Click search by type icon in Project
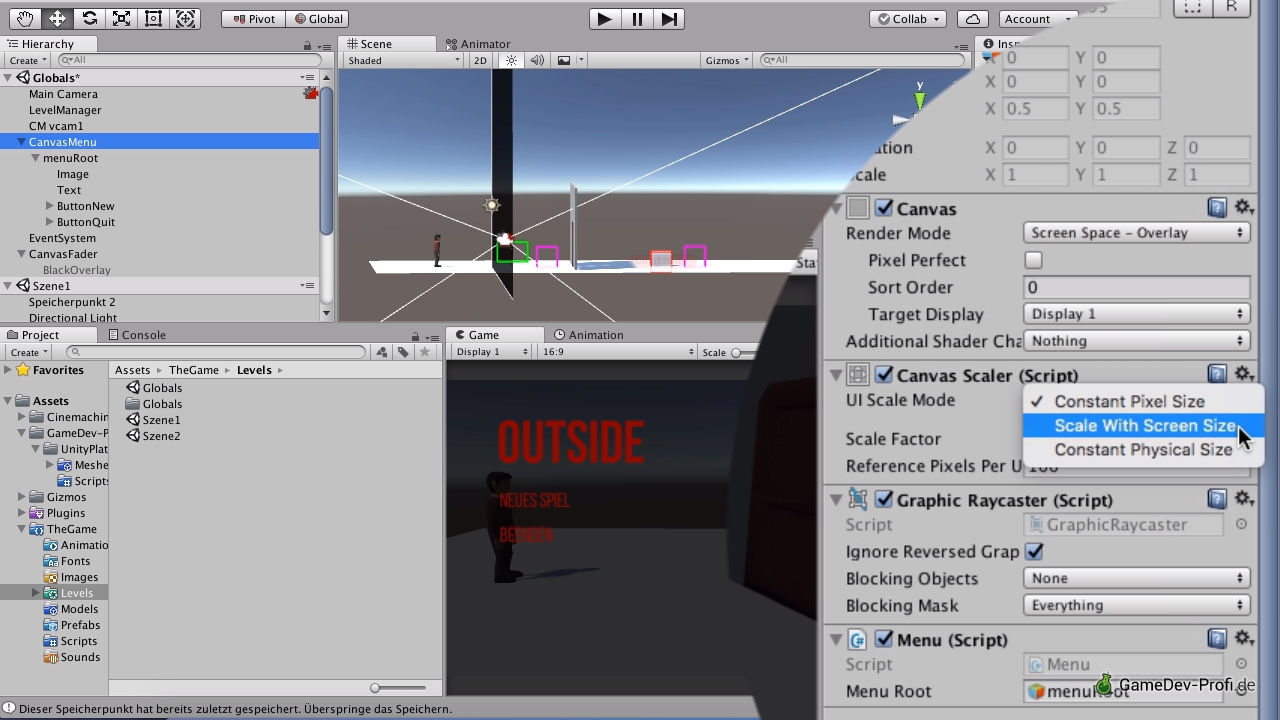This screenshot has height=720, width=1280. point(381,352)
